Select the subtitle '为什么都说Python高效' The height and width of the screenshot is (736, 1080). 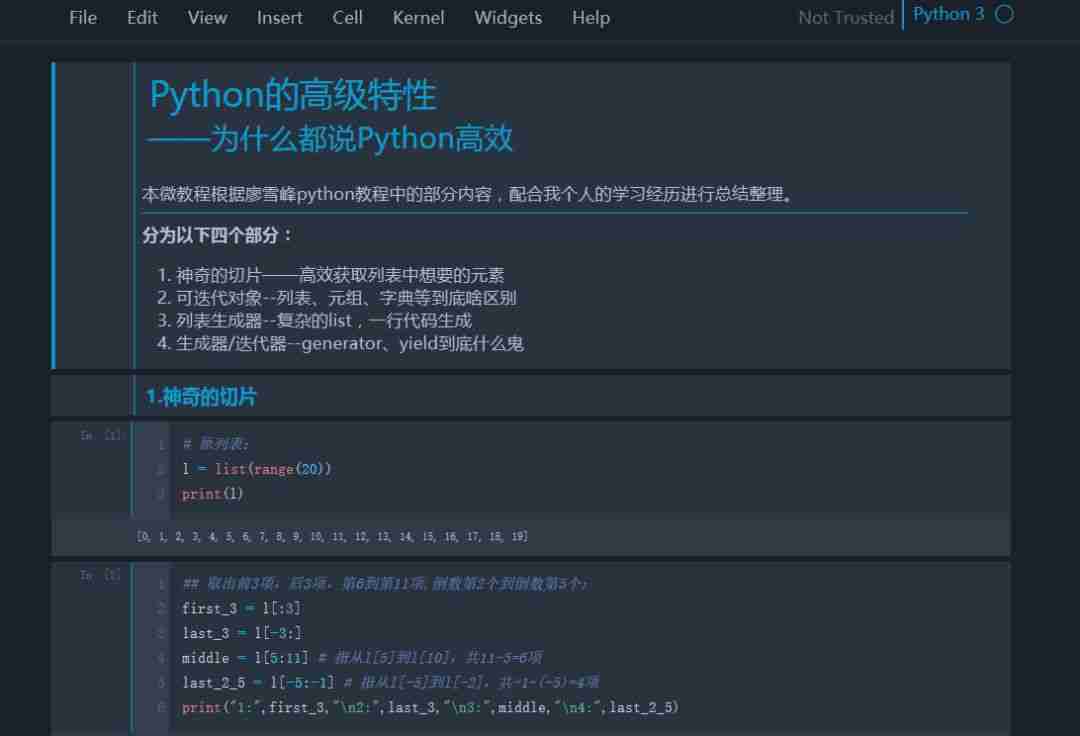point(361,138)
